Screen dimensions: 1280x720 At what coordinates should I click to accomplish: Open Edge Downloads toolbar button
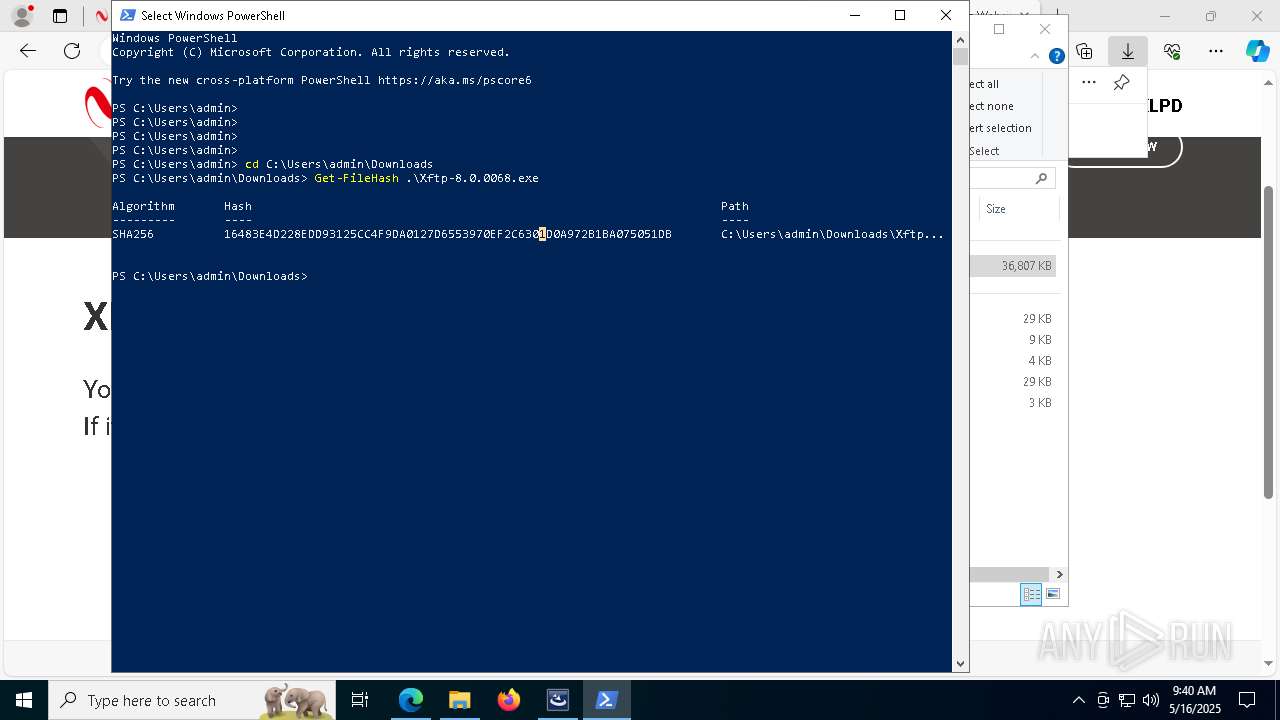click(1128, 51)
